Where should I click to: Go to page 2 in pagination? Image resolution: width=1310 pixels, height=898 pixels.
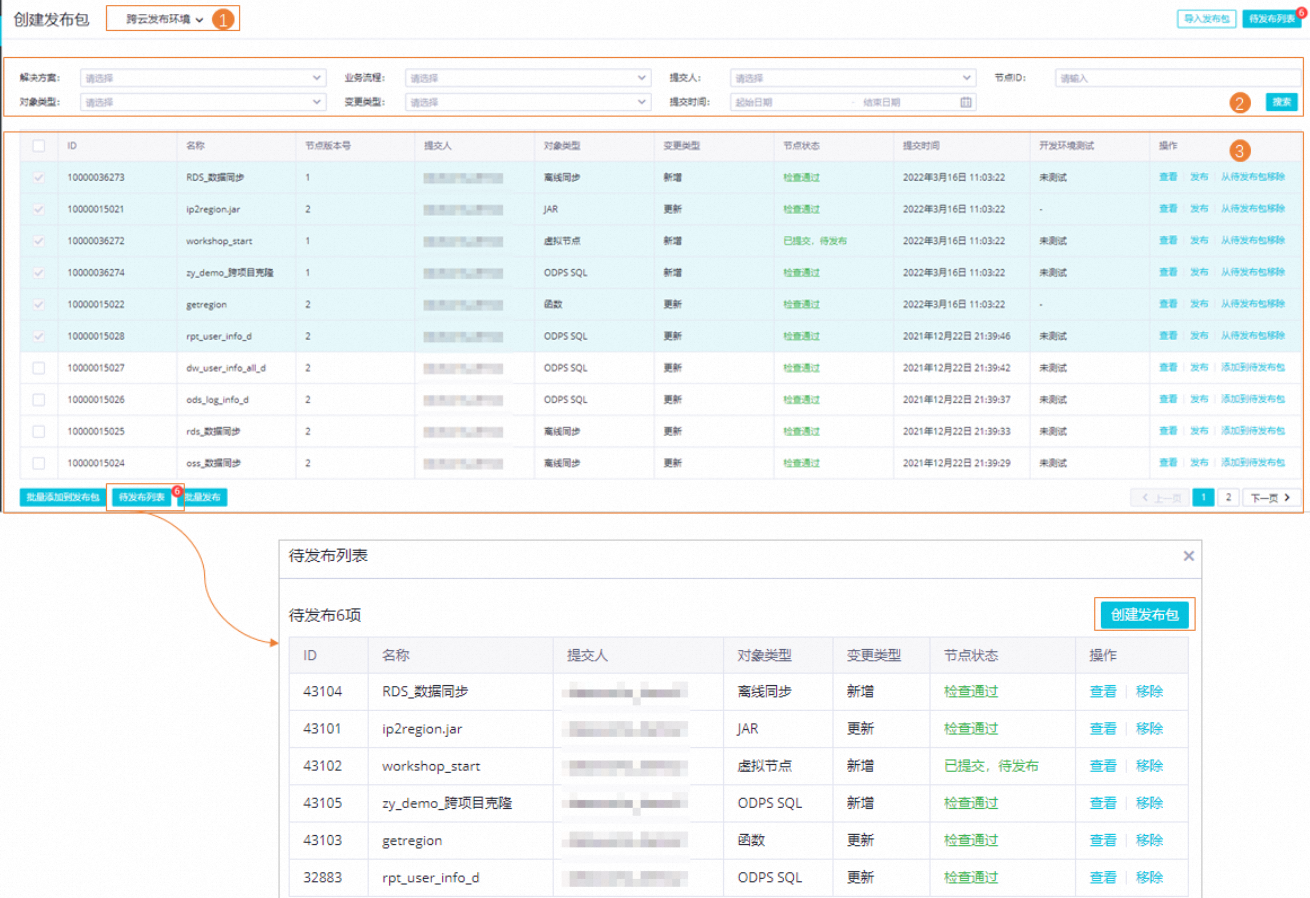tap(1229, 497)
